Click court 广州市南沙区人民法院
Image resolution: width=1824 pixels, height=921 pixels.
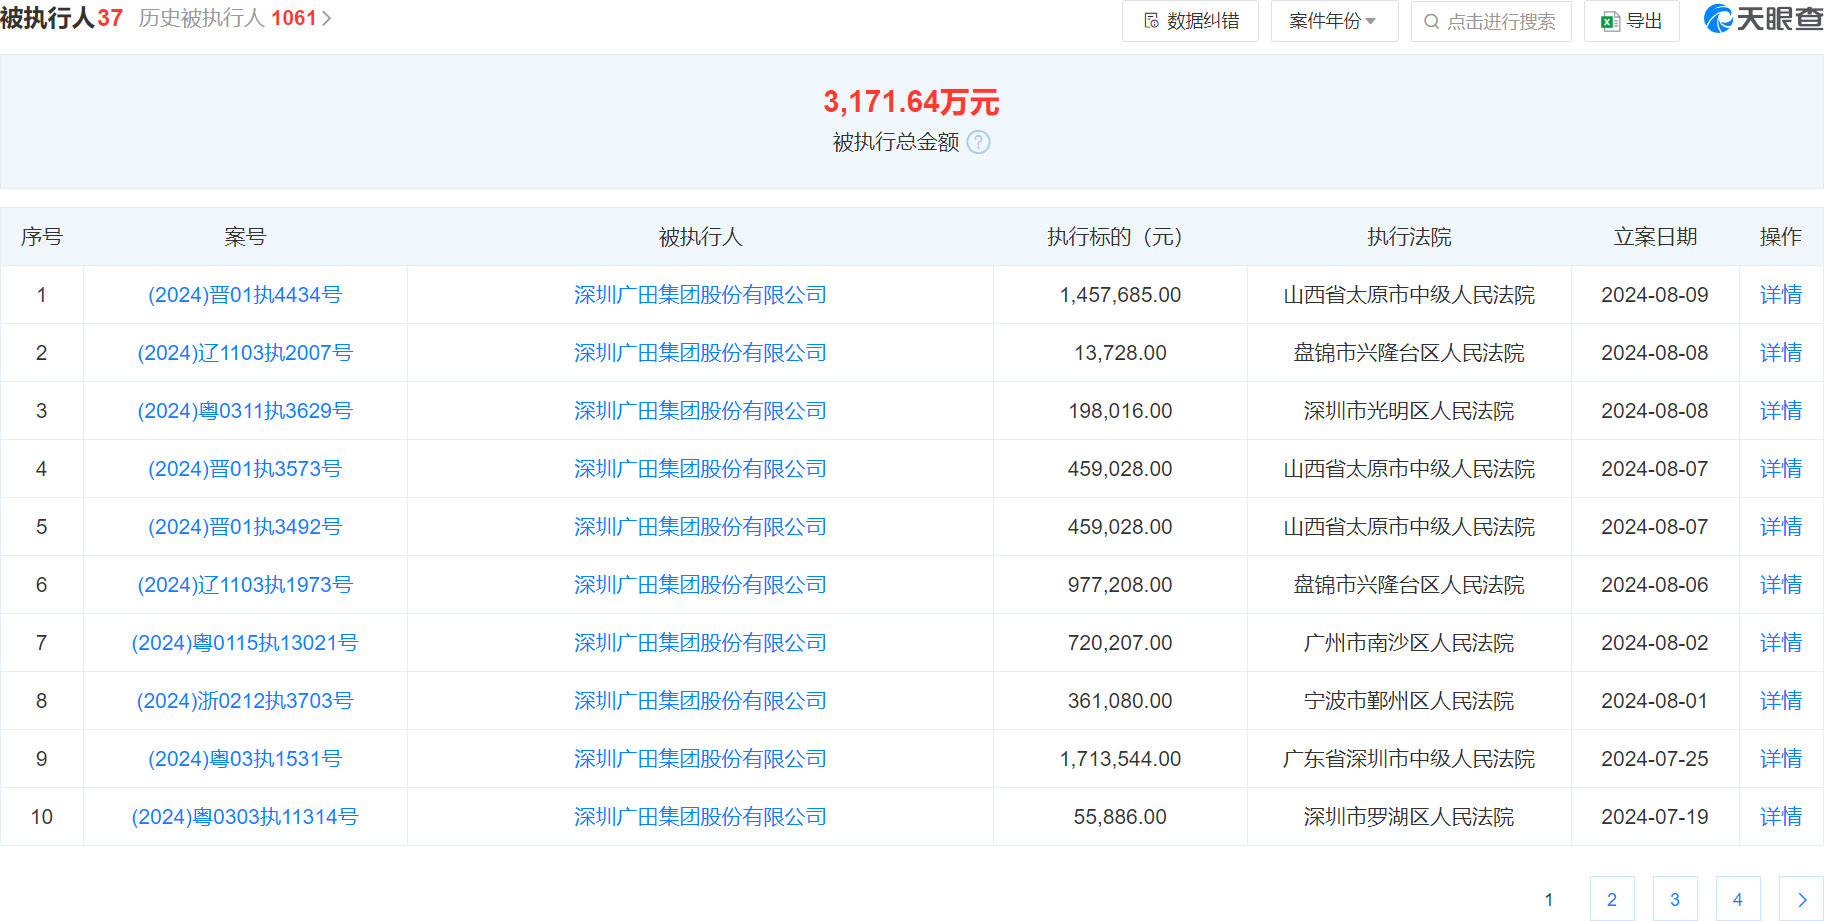pyautogui.click(x=1409, y=643)
